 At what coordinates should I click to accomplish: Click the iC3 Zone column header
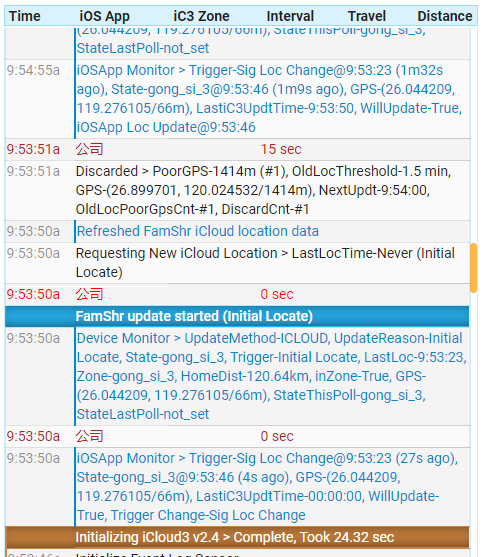(201, 16)
